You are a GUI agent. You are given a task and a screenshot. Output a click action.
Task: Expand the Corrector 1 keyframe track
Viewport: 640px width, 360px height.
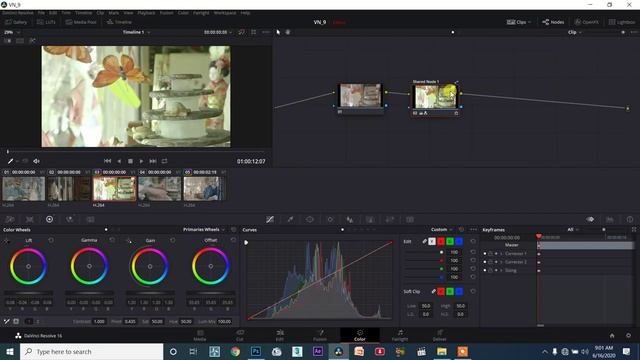[x=501, y=253]
